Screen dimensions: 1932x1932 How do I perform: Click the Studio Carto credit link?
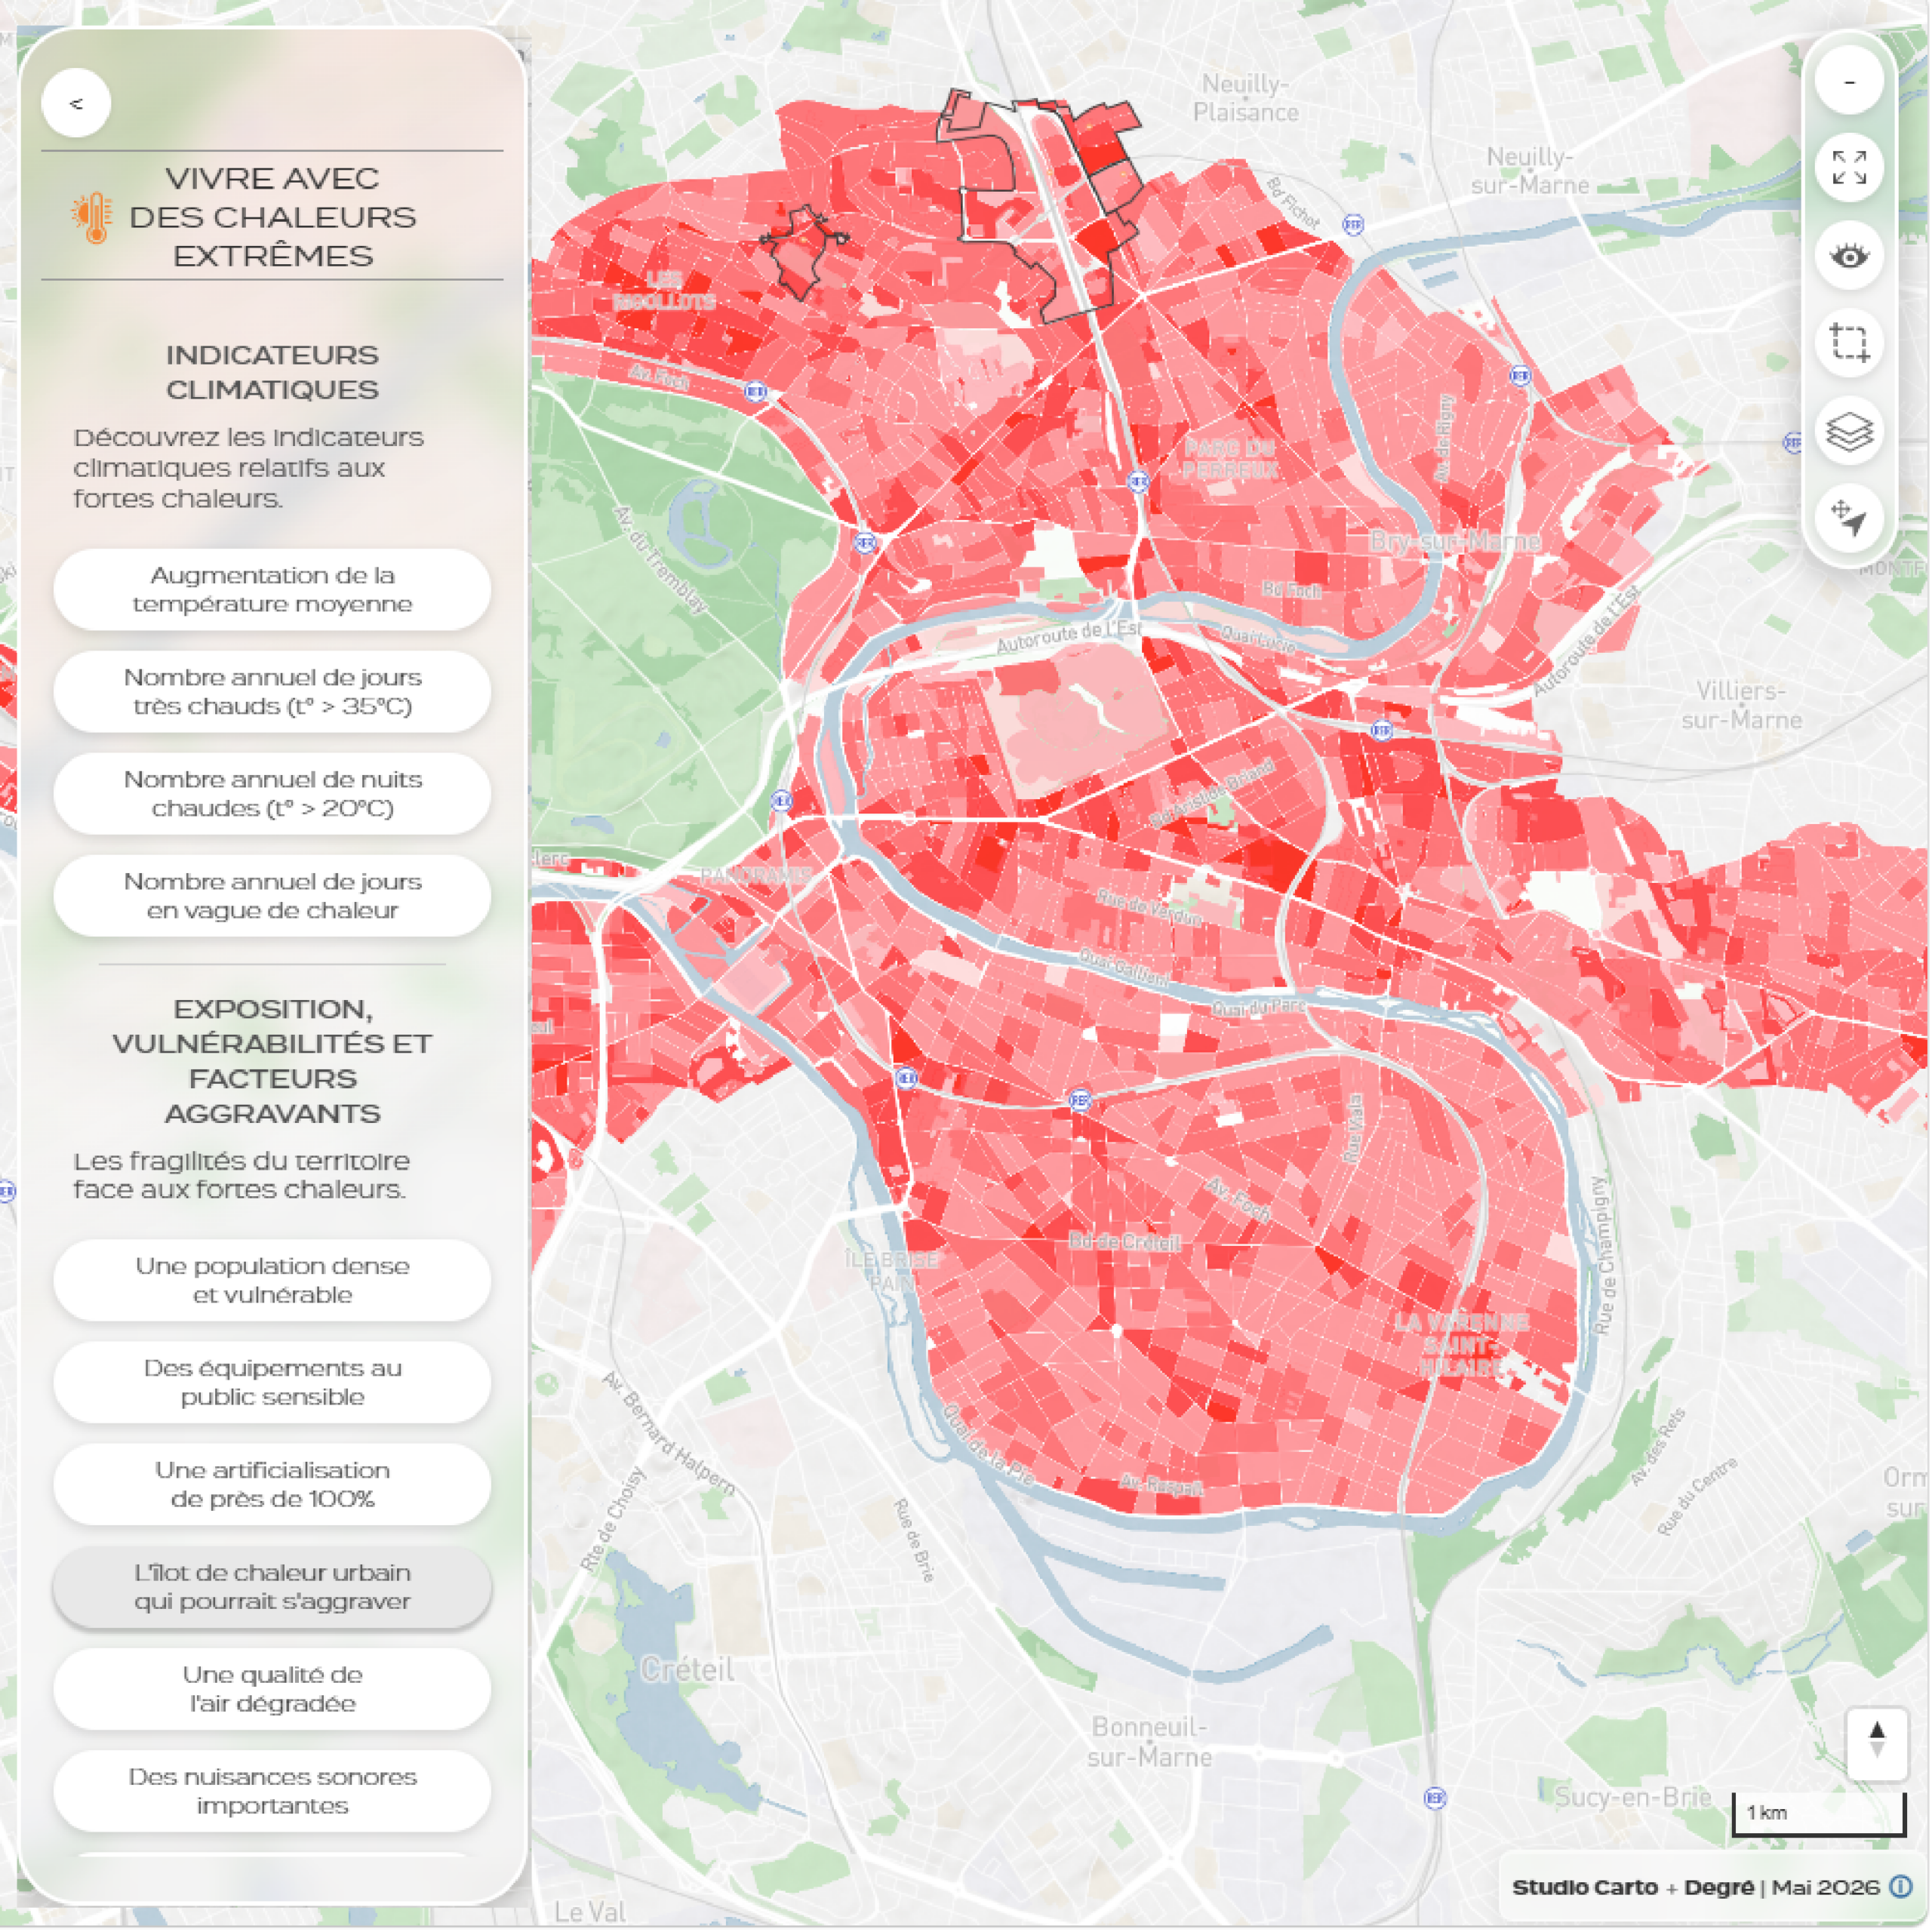[1584, 1887]
